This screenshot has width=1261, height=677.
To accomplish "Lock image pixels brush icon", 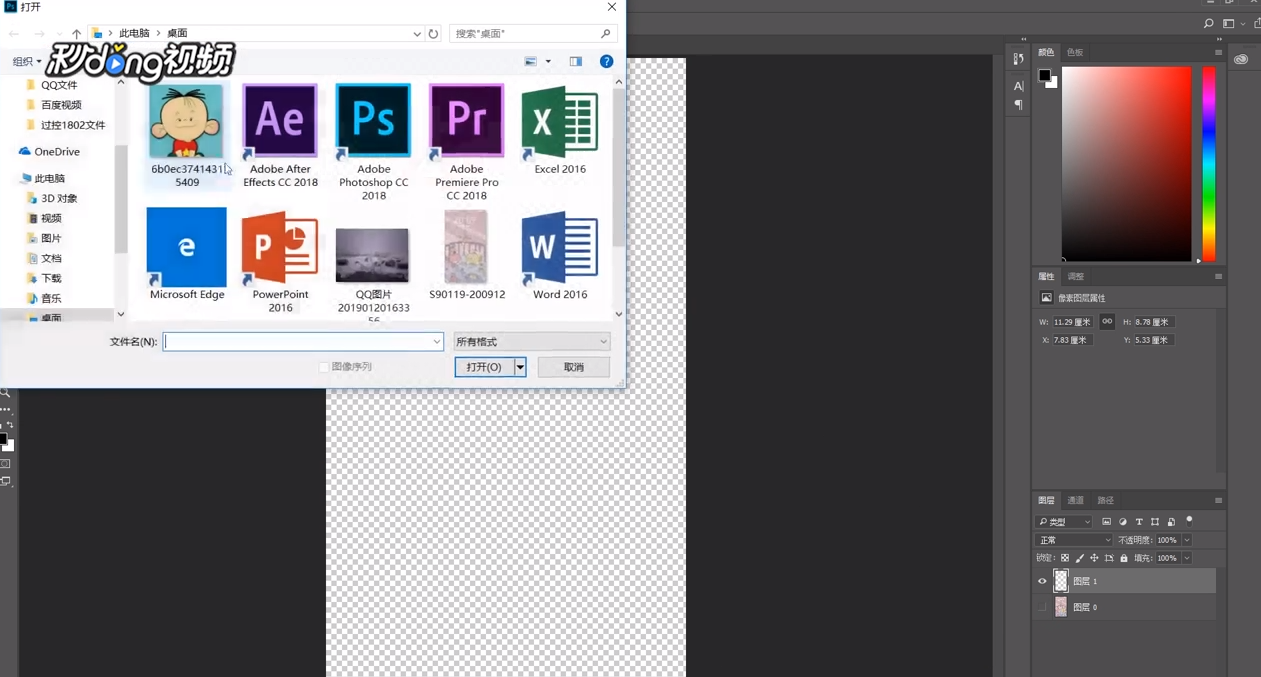I will (1080, 558).
